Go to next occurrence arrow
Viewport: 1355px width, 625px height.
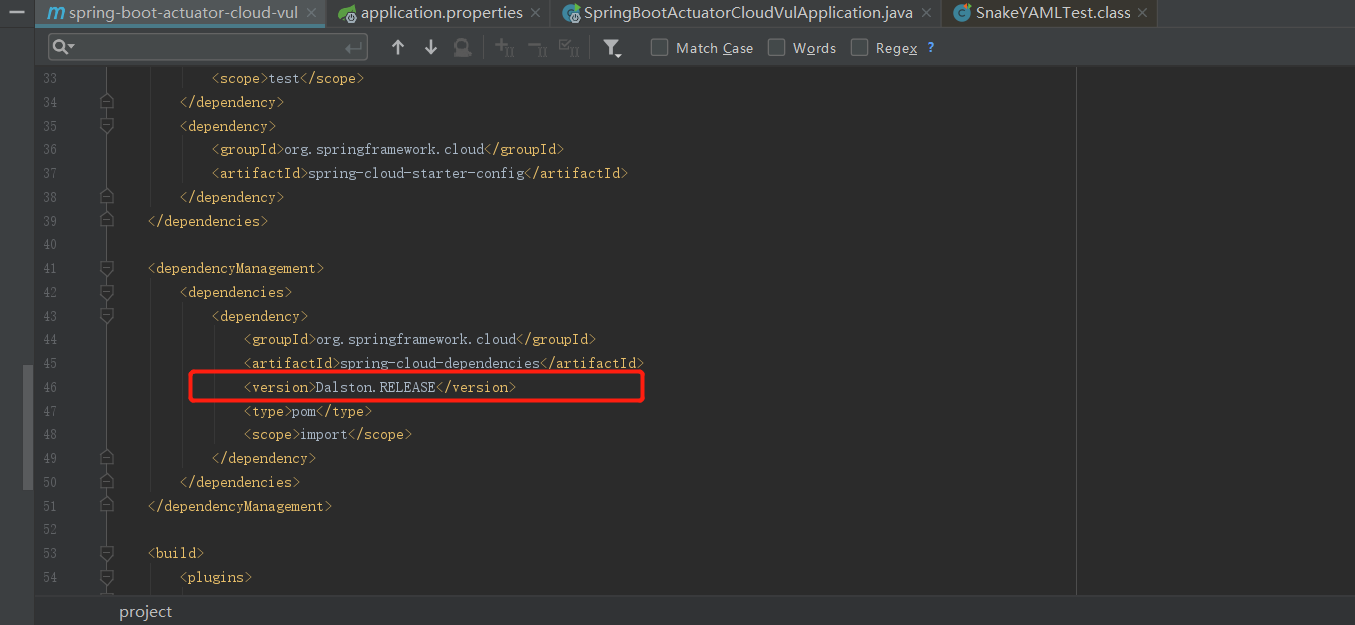point(431,47)
